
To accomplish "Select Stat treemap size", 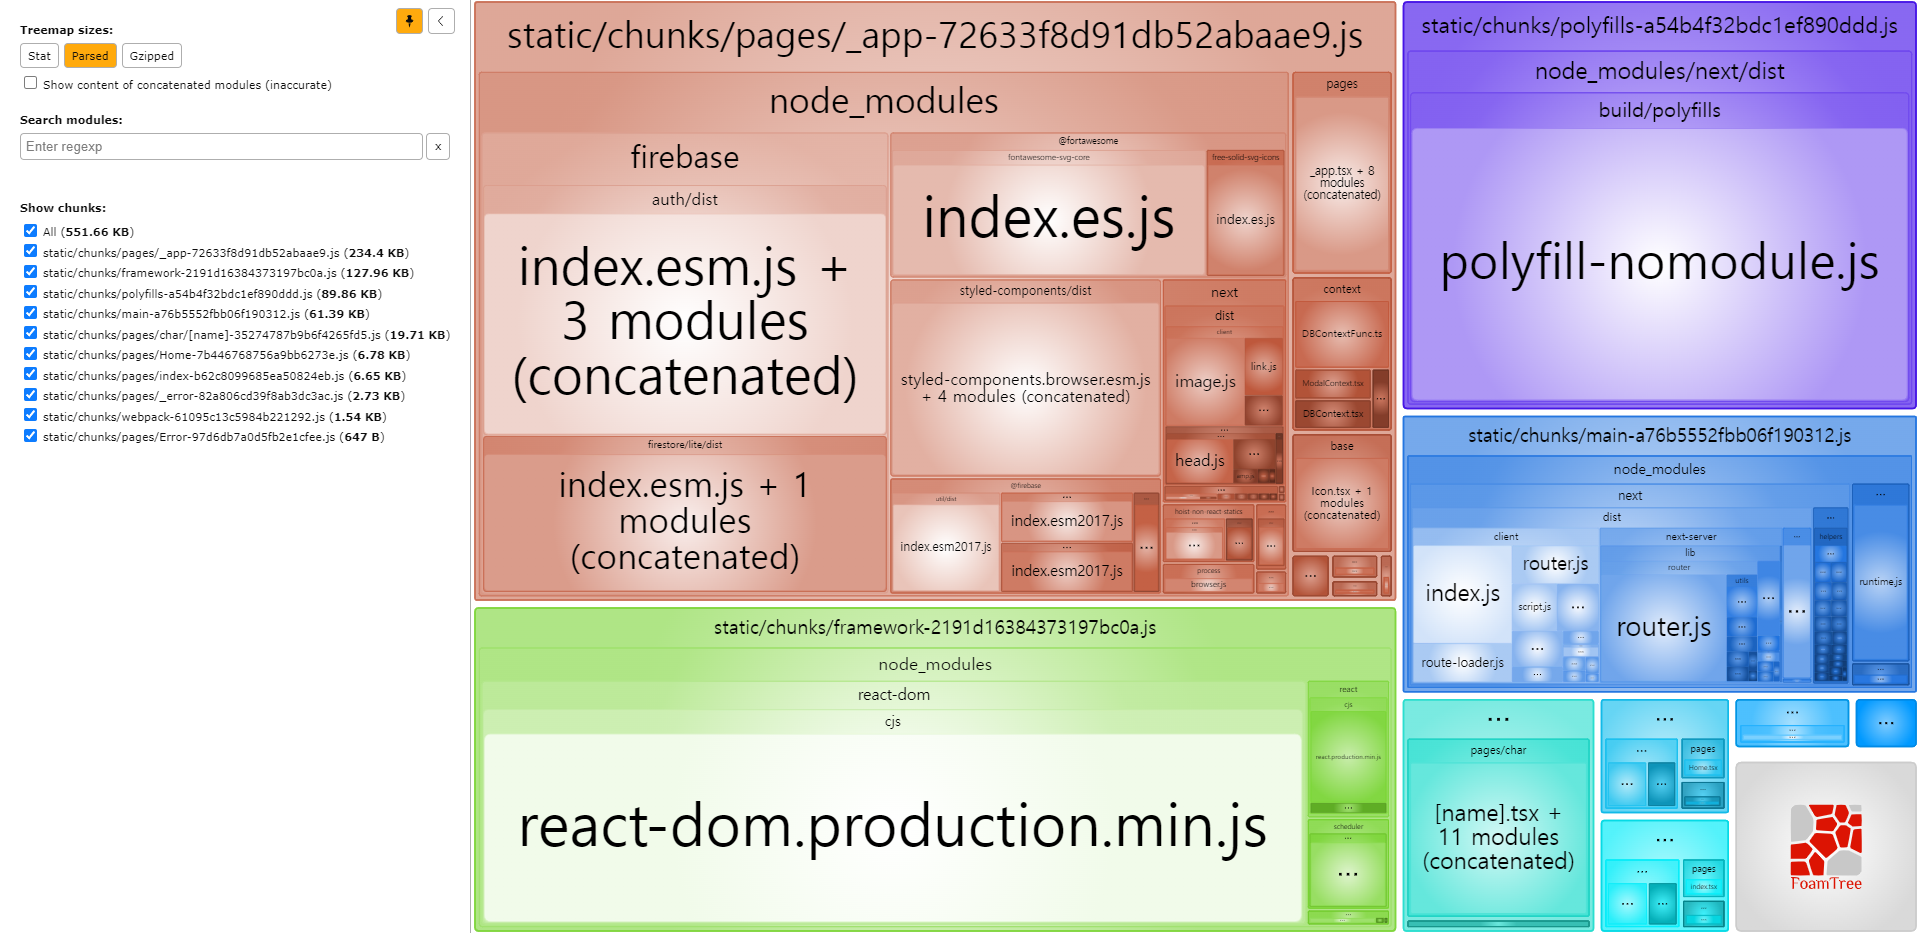I will point(39,56).
